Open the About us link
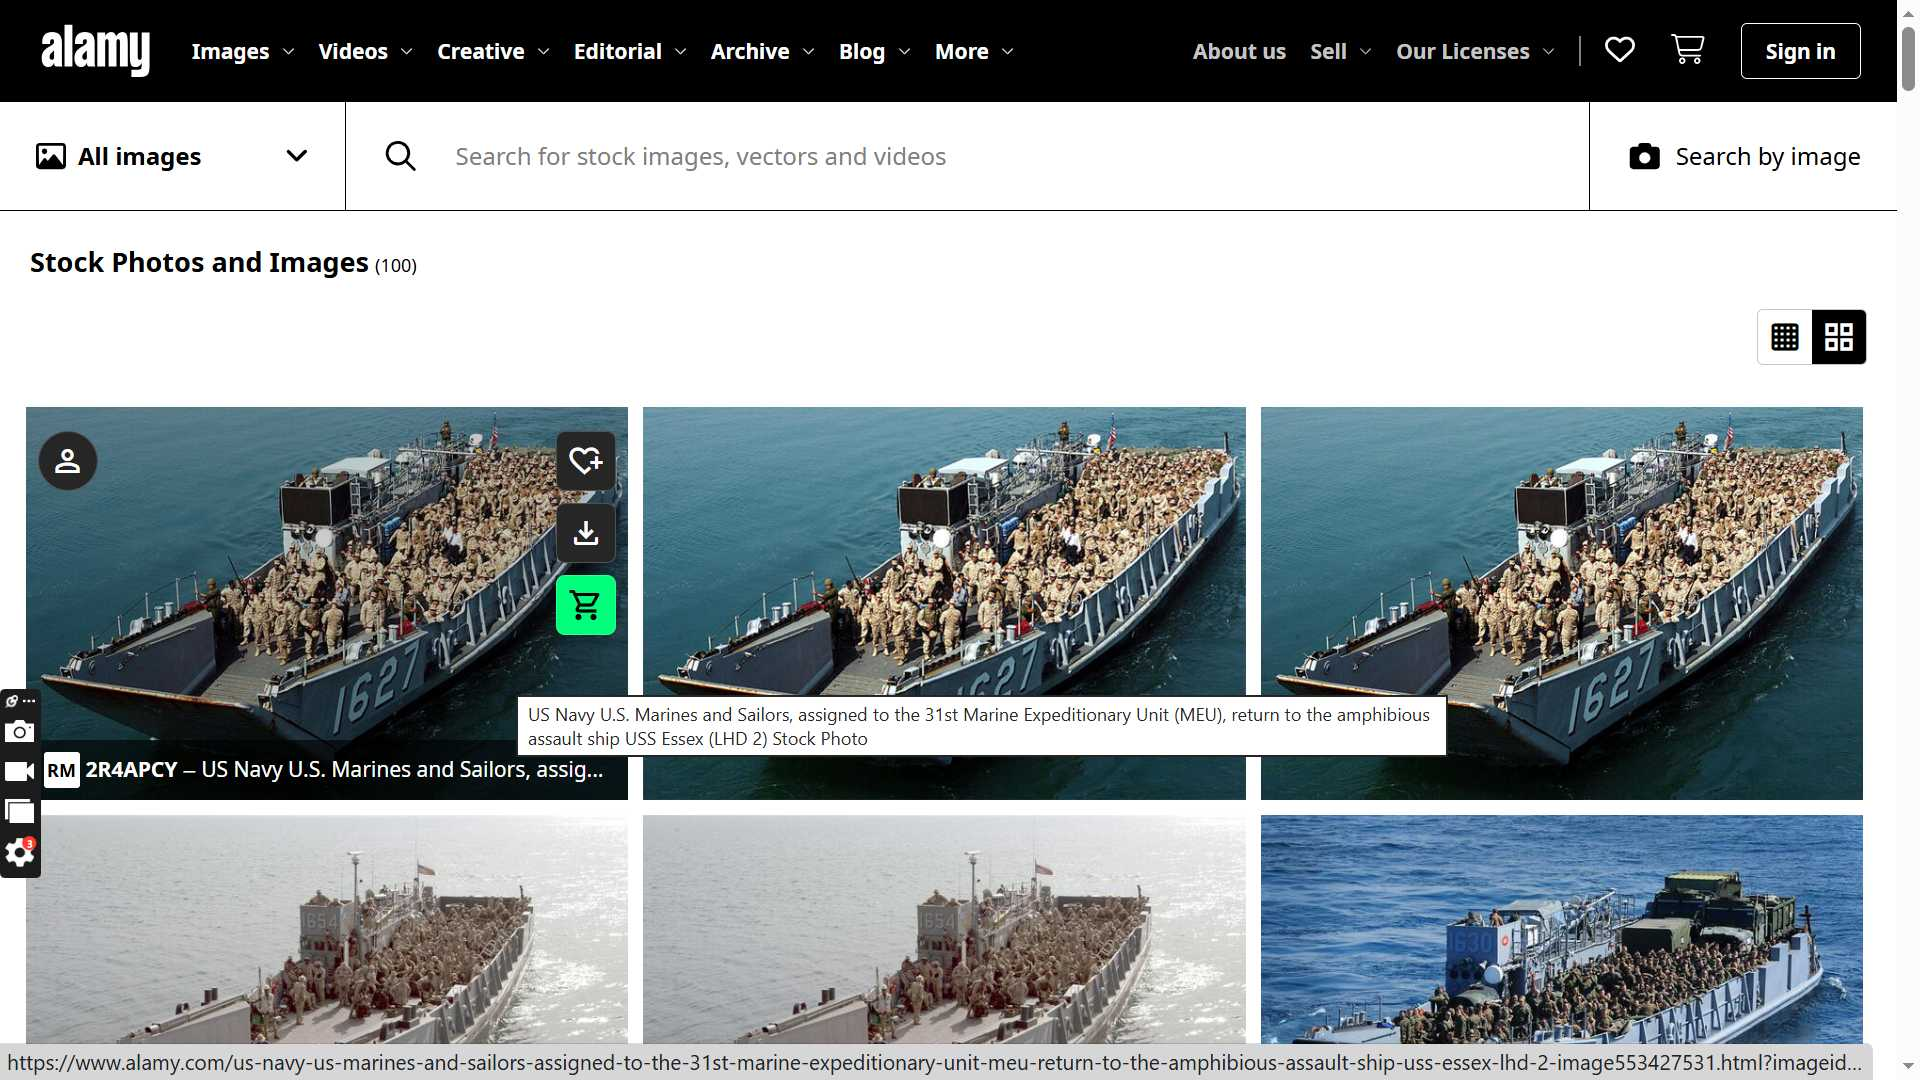Viewport: 1920px width, 1080px height. 1239,51
